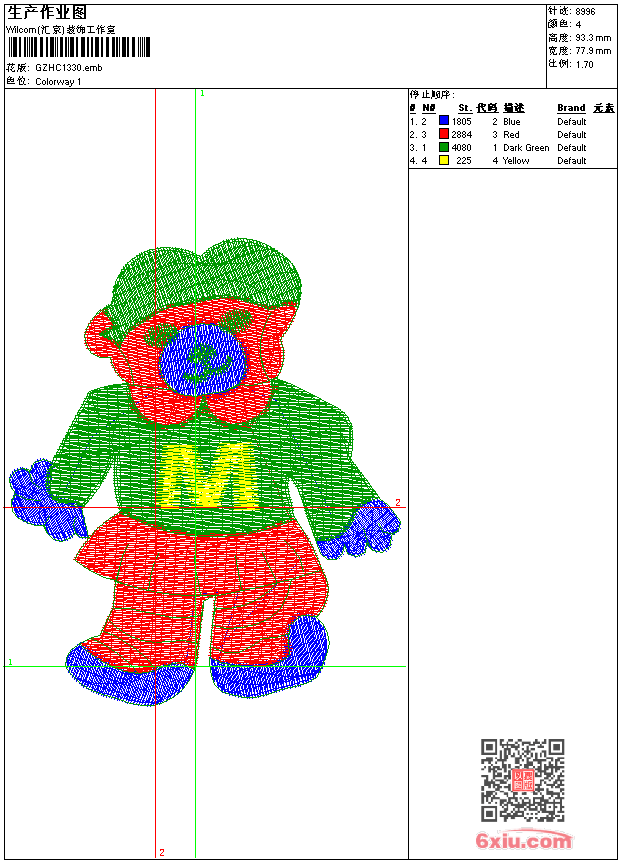Click the scale value 1.70
The width and height of the screenshot is (620, 860).
(x=584, y=64)
